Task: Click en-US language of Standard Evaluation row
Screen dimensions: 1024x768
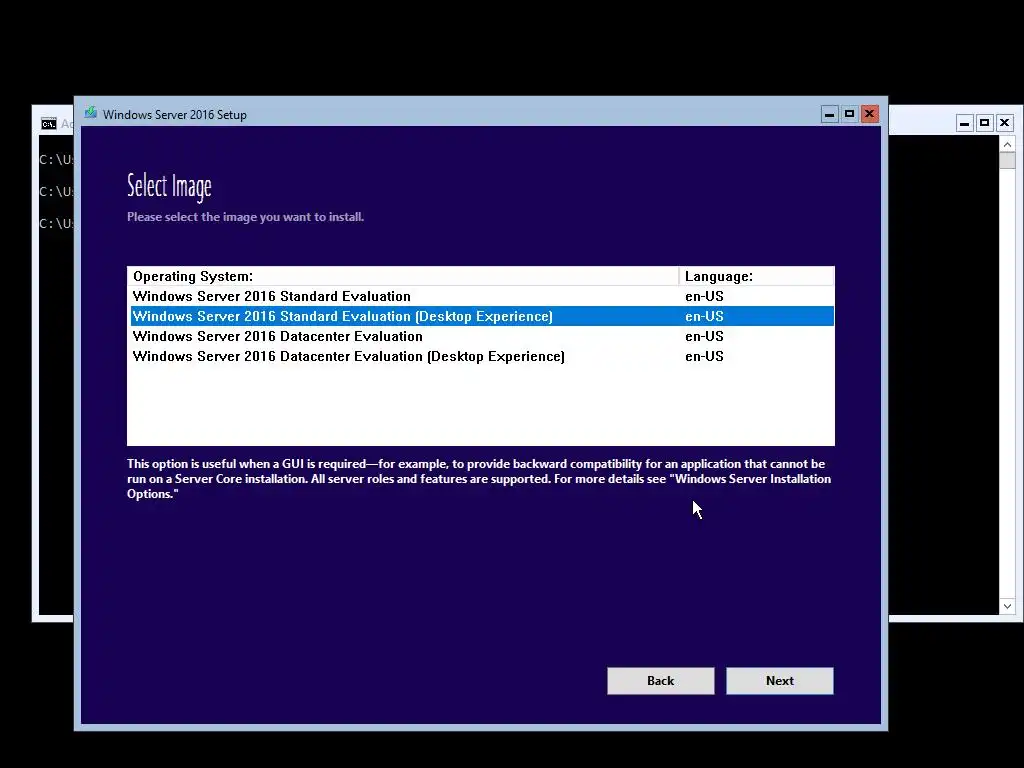Action: coord(704,296)
